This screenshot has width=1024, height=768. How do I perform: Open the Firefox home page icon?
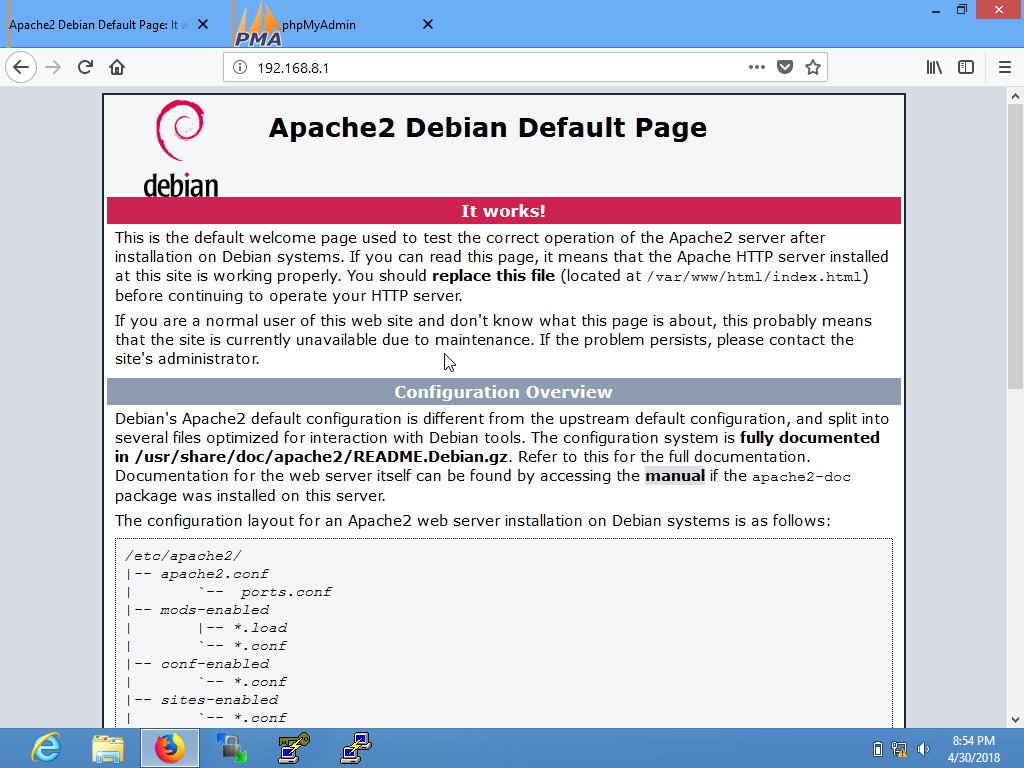pyautogui.click(x=117, y=67)
